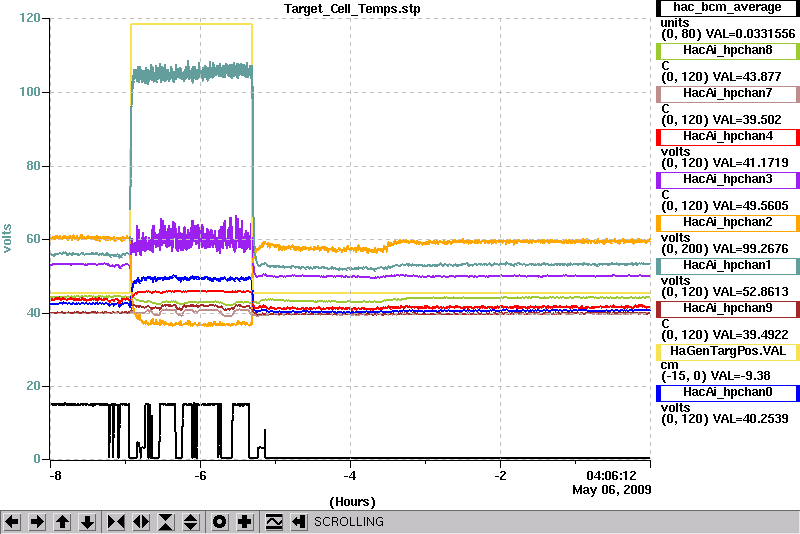Viewport: 800px width, 534px height.
Task: Select the hac_bcm_average curve legend
Action: coord(727,8)
